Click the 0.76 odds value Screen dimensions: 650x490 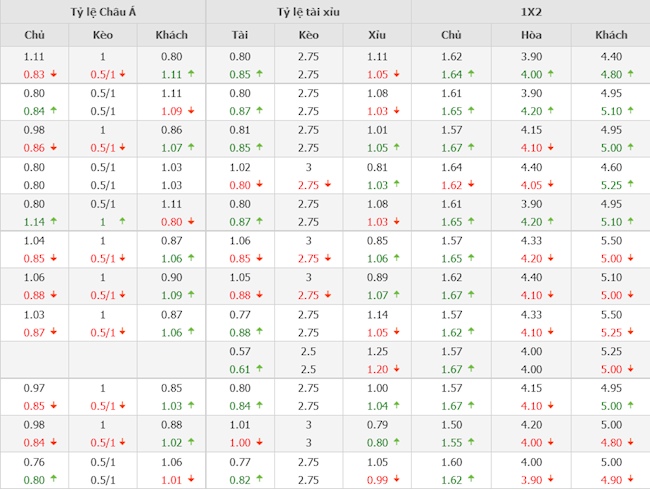pyautogui.click(x=34, y=463)
